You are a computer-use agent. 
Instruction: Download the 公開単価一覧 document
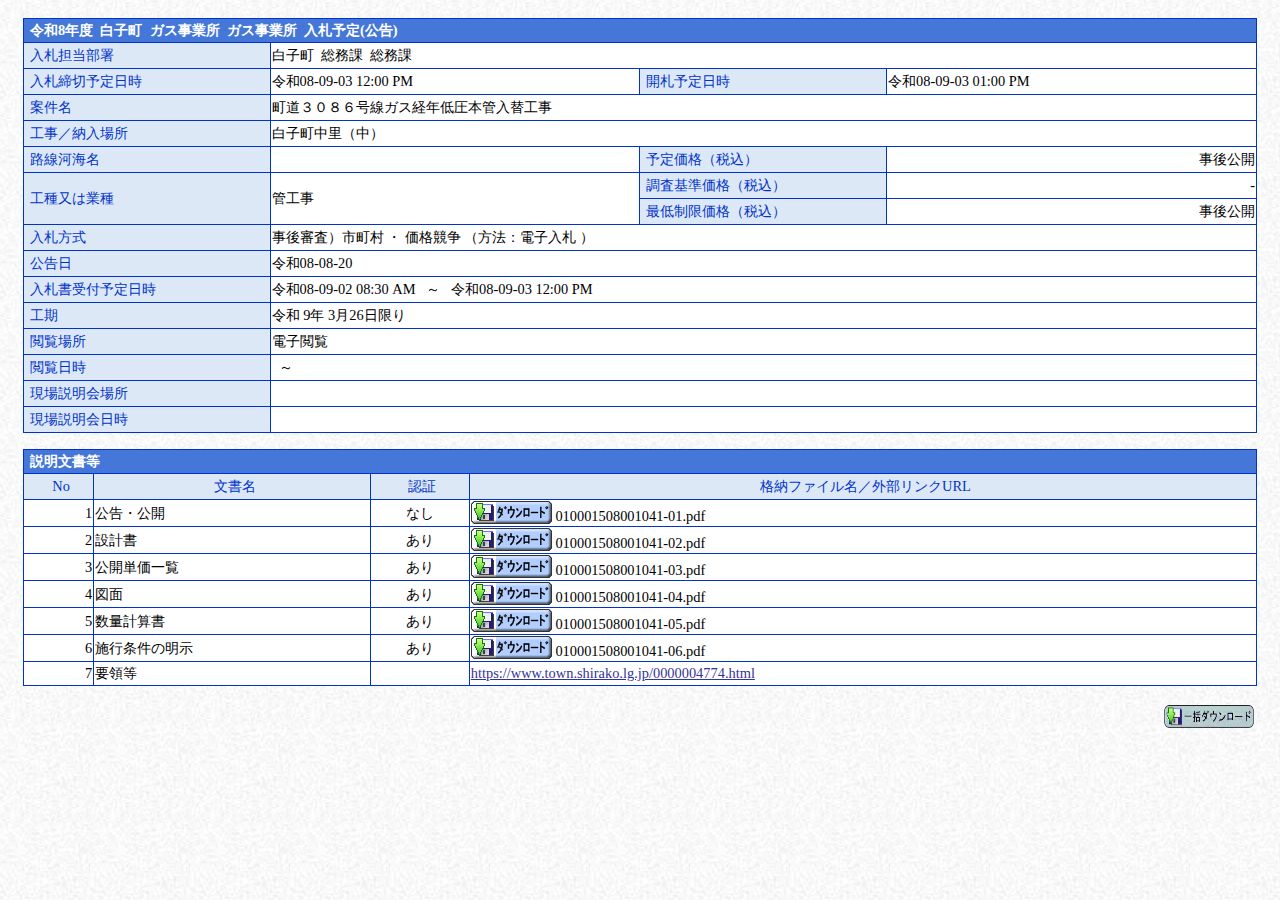pyautogui.click(x=511, y=566)
